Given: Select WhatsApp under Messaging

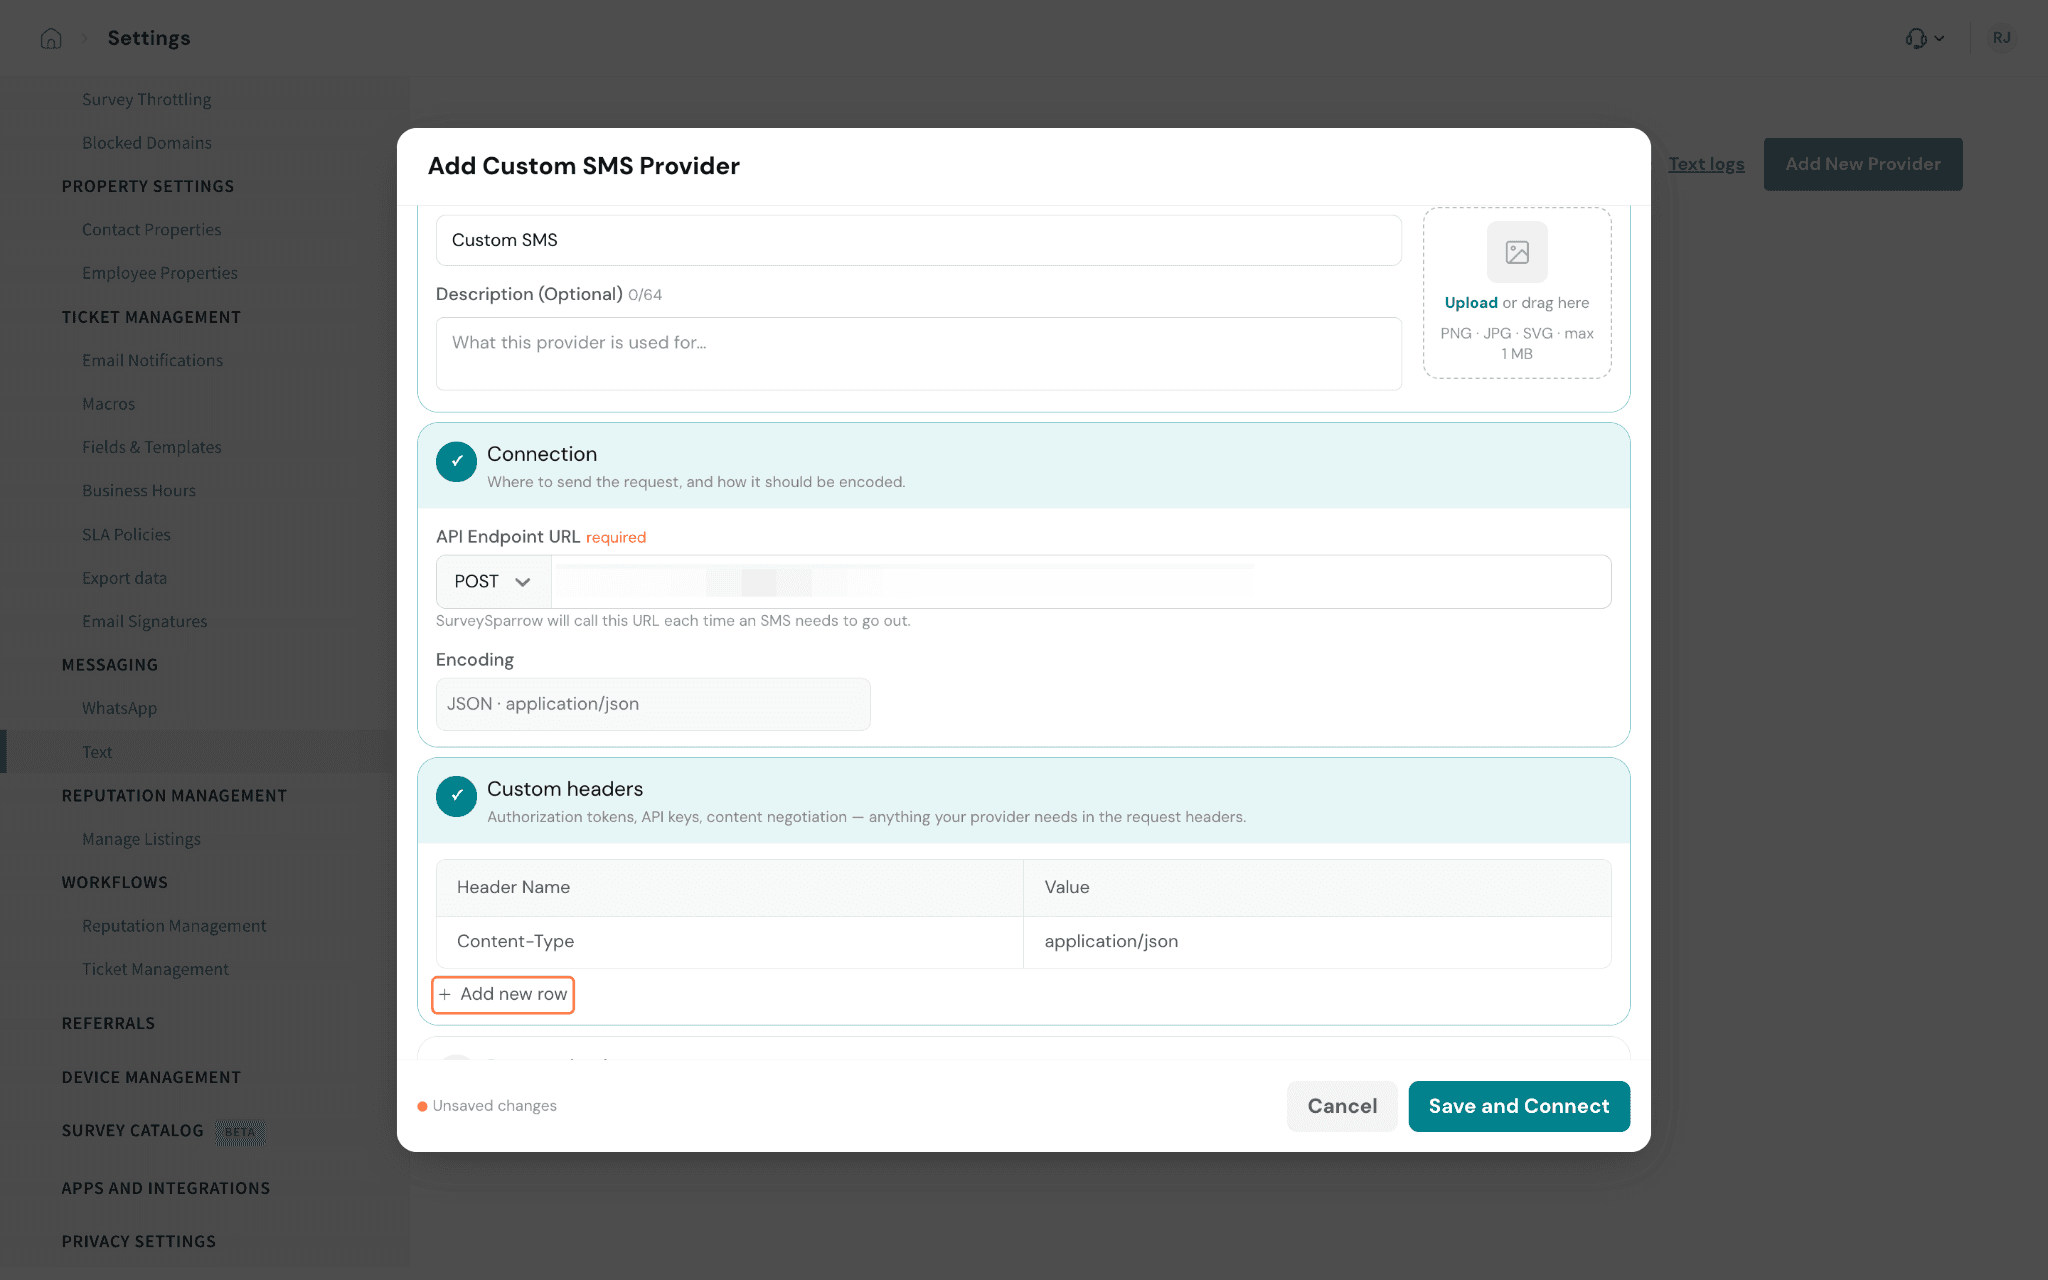Looking at the screenshot, I should click(120, 708).
